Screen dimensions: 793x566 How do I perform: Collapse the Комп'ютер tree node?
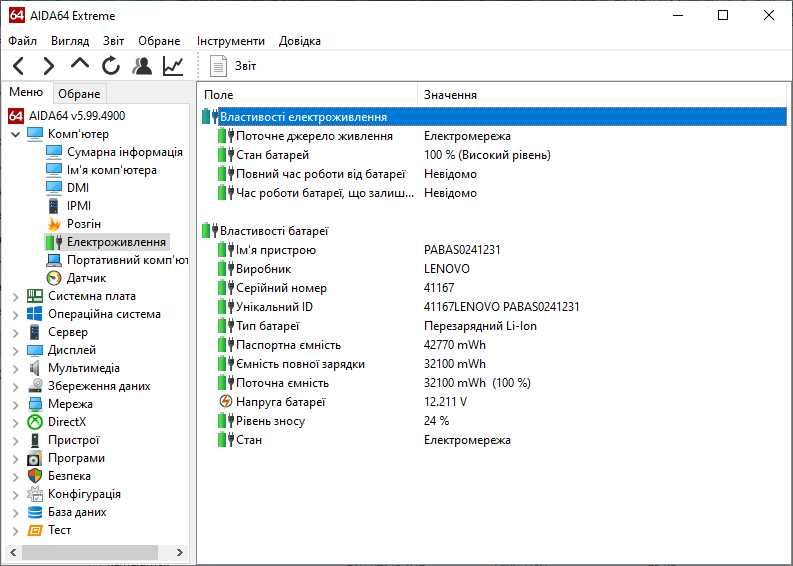click(x=15, y=134)
